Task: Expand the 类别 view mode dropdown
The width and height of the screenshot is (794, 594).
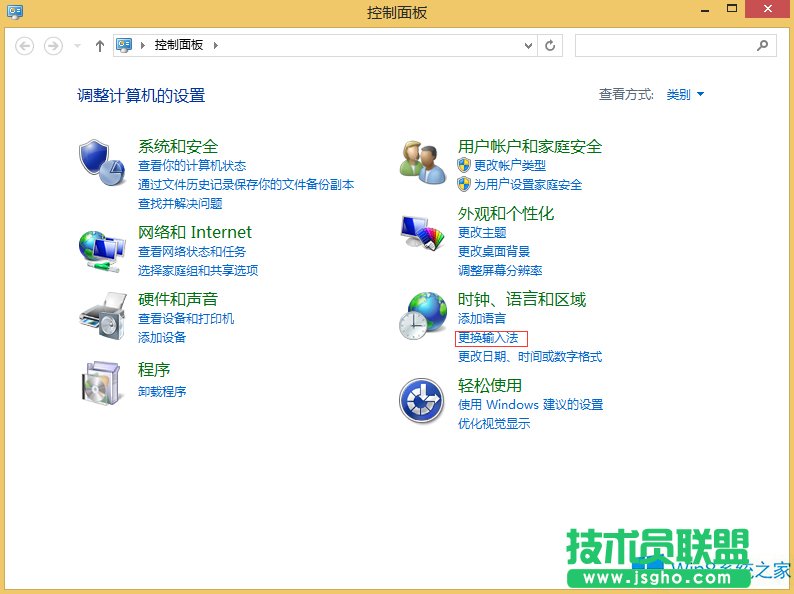Action: click(686, 95)
